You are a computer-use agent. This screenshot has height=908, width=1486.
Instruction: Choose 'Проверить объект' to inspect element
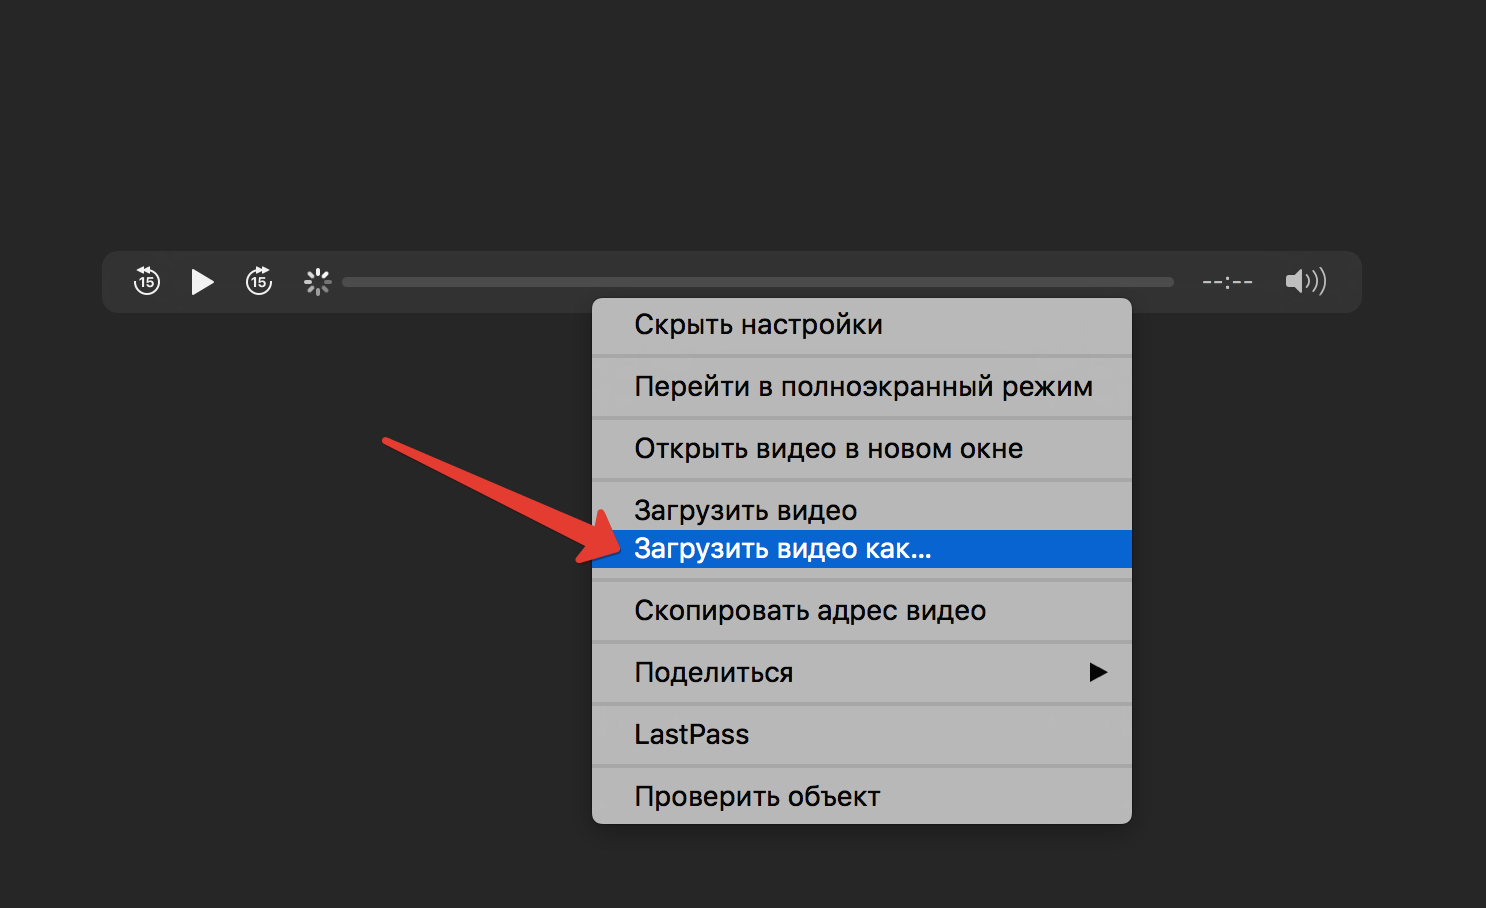(757, 797)
